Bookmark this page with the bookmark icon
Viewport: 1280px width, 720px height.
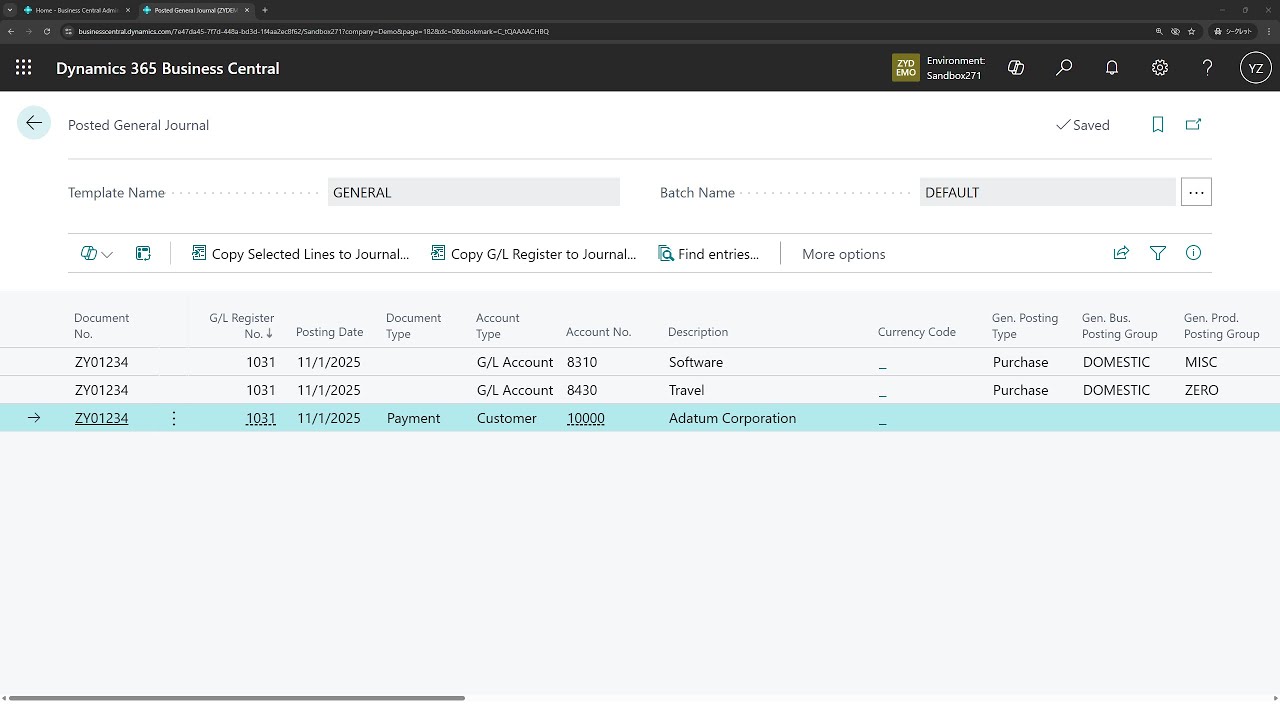(1158, 125)
